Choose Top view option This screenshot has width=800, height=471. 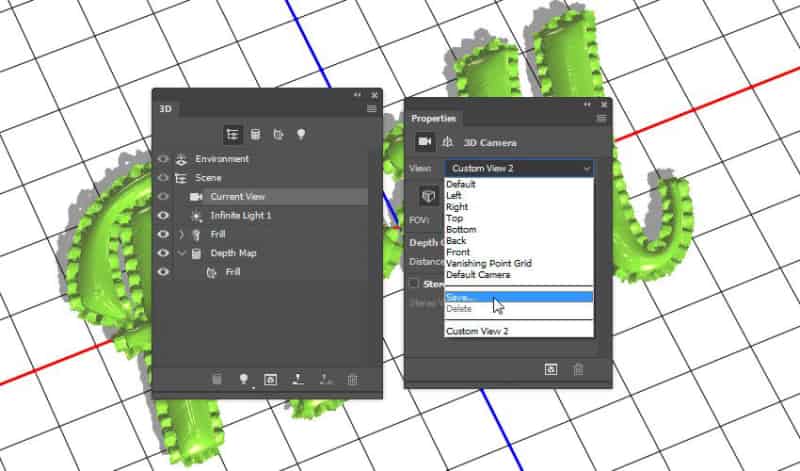point(519,218)
